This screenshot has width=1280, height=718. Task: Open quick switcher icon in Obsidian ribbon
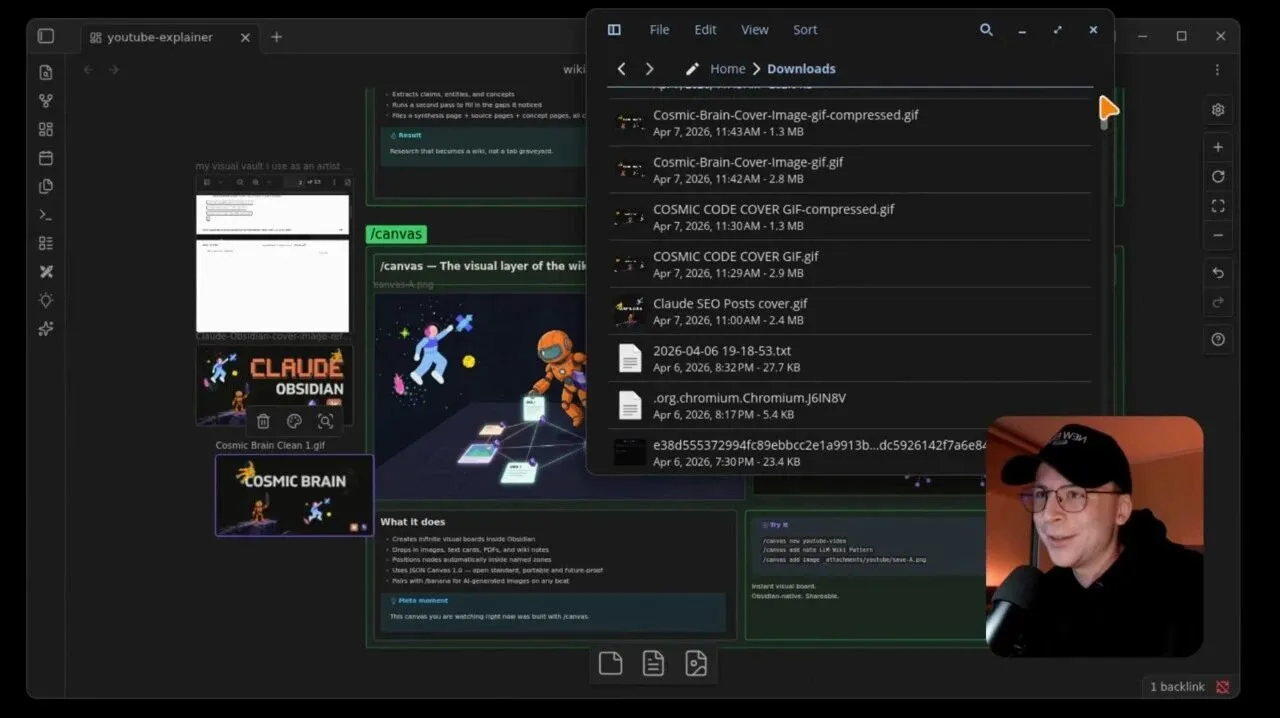click(46, 72)
